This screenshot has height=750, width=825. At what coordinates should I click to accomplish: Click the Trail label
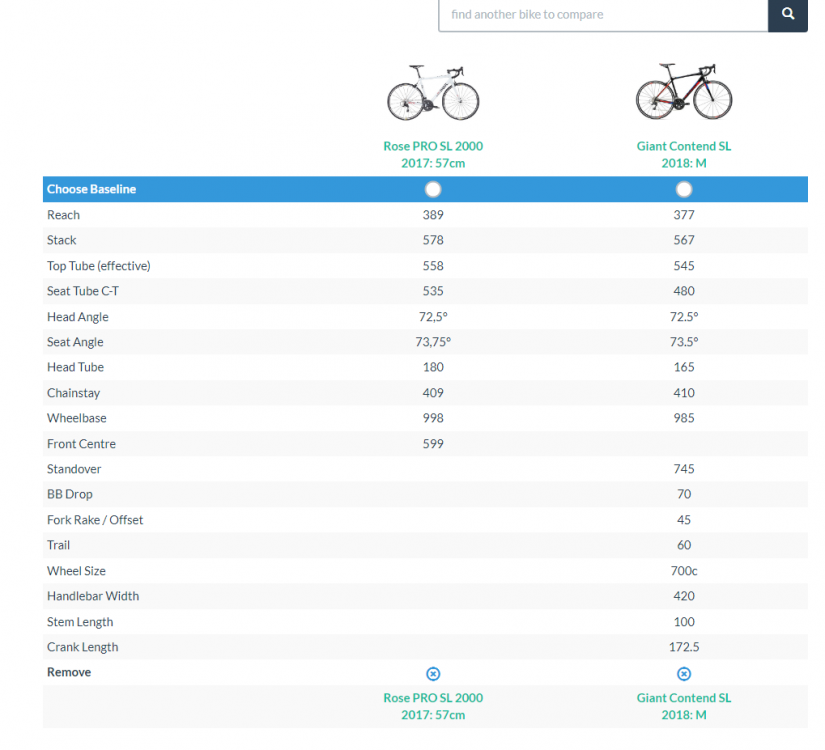pos(58,545)
